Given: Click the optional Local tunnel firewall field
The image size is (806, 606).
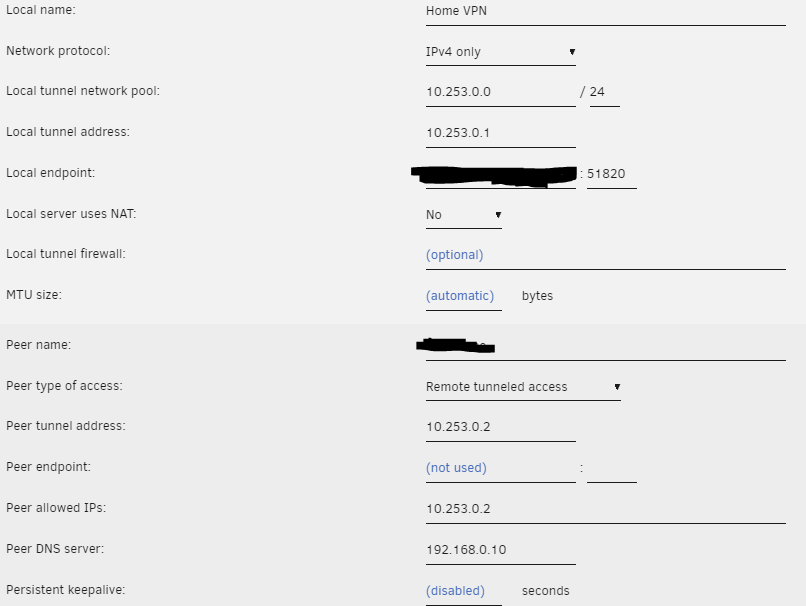Looking at the screenshot, I should pyautogui.click(x=606, y=255).
